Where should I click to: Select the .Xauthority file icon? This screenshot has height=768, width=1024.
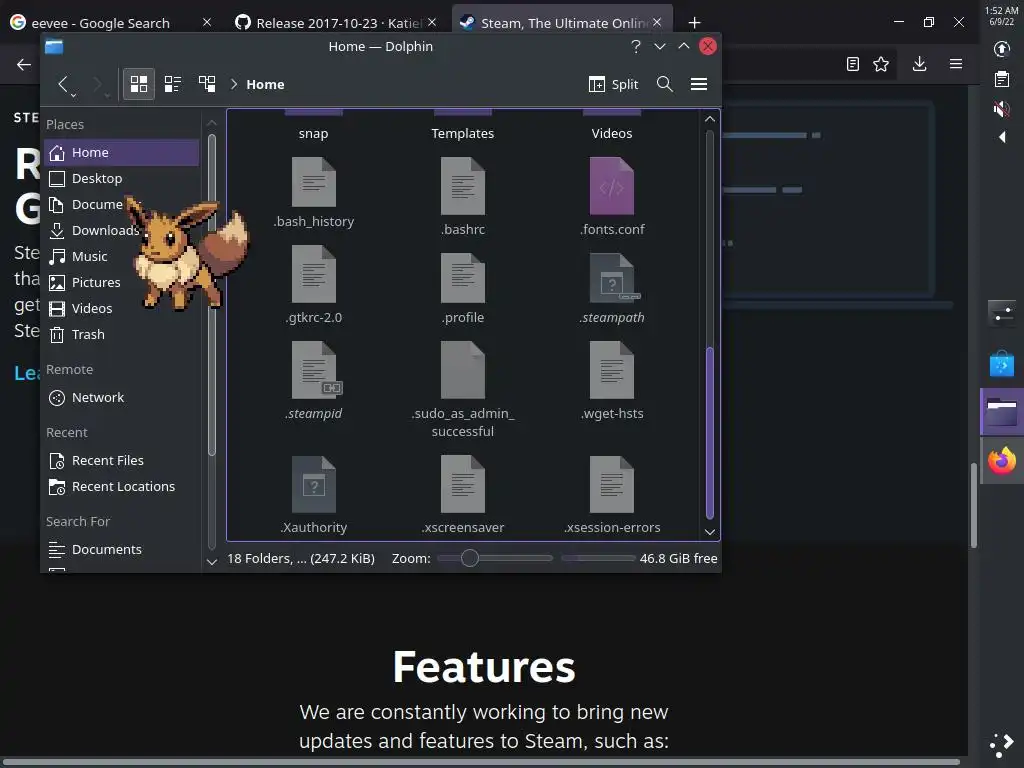(x=314, y=485)
